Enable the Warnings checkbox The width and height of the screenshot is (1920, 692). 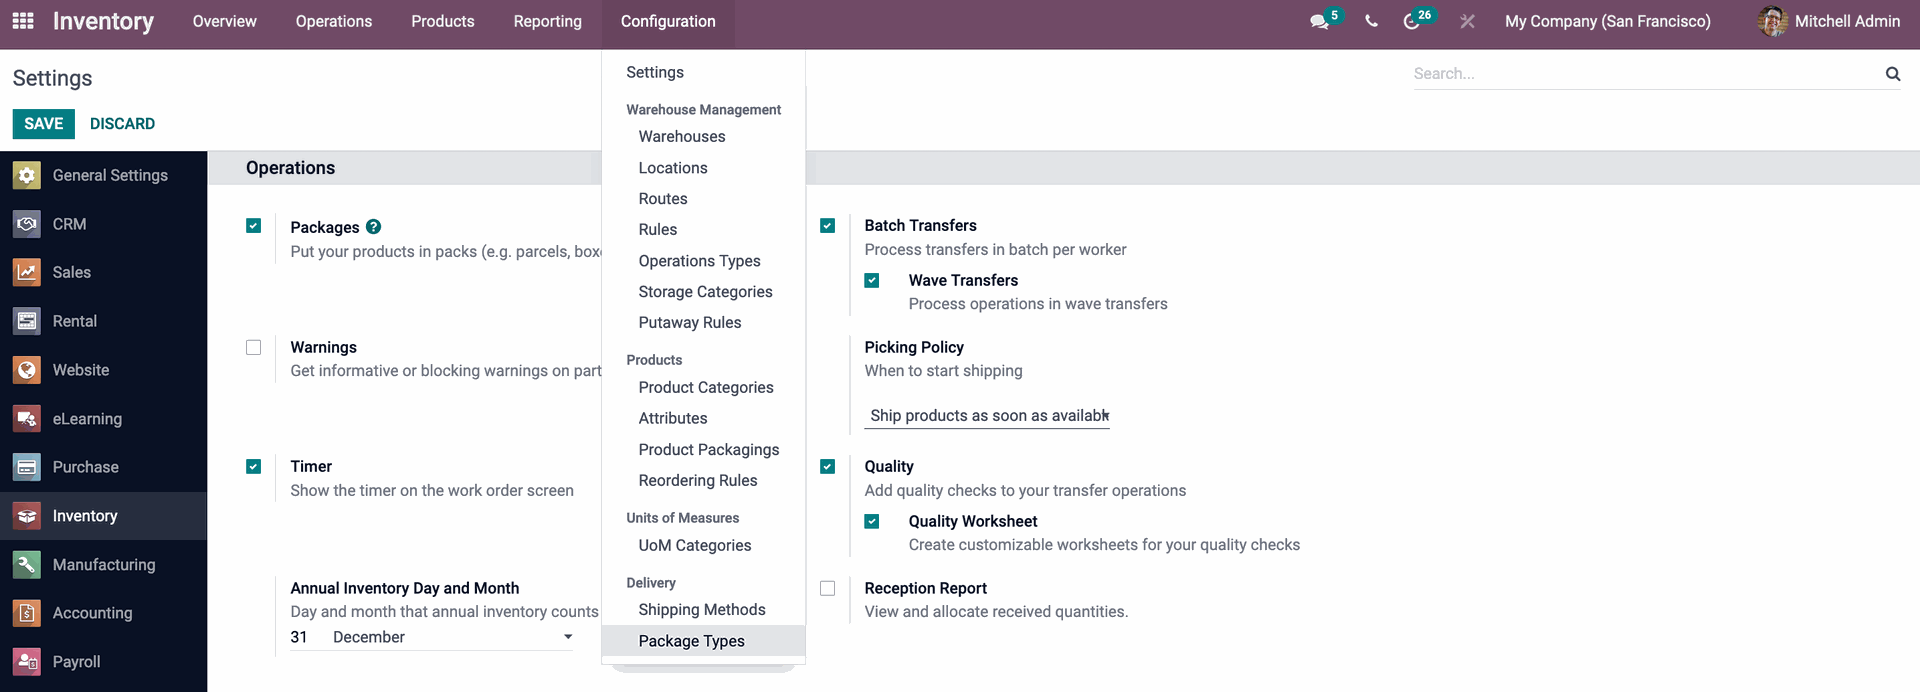click(x=253, y=347)
